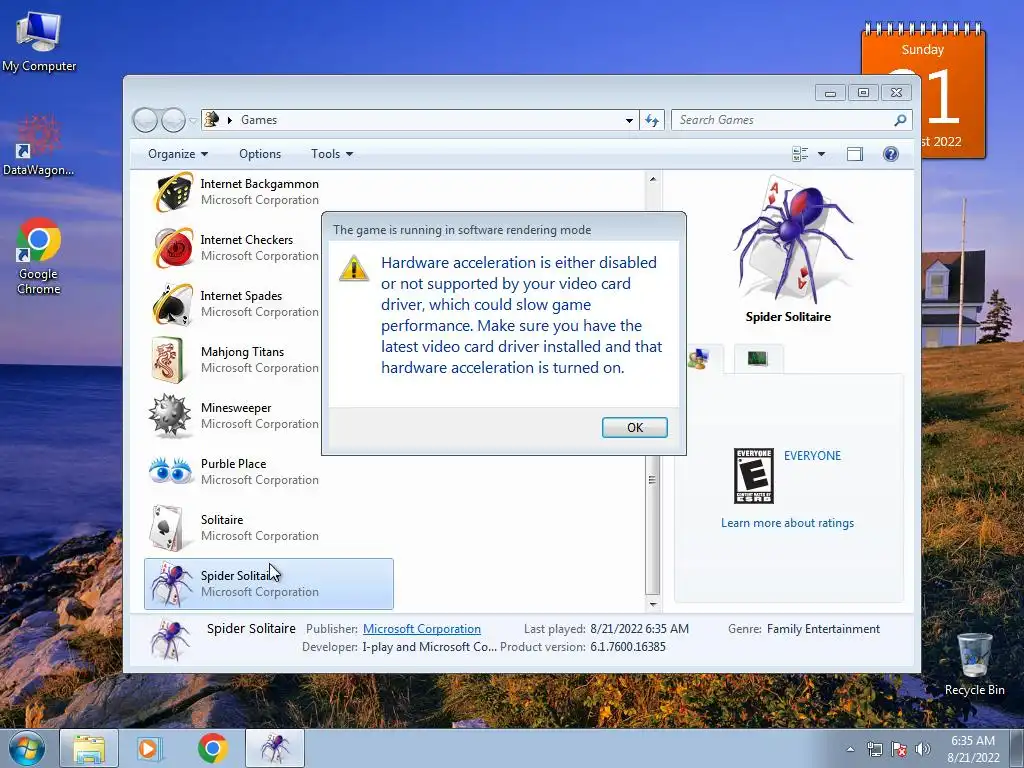Select Internet Backgammon dice icon
The width and height of the screenshot is (1024, 768).
[173, 192]
